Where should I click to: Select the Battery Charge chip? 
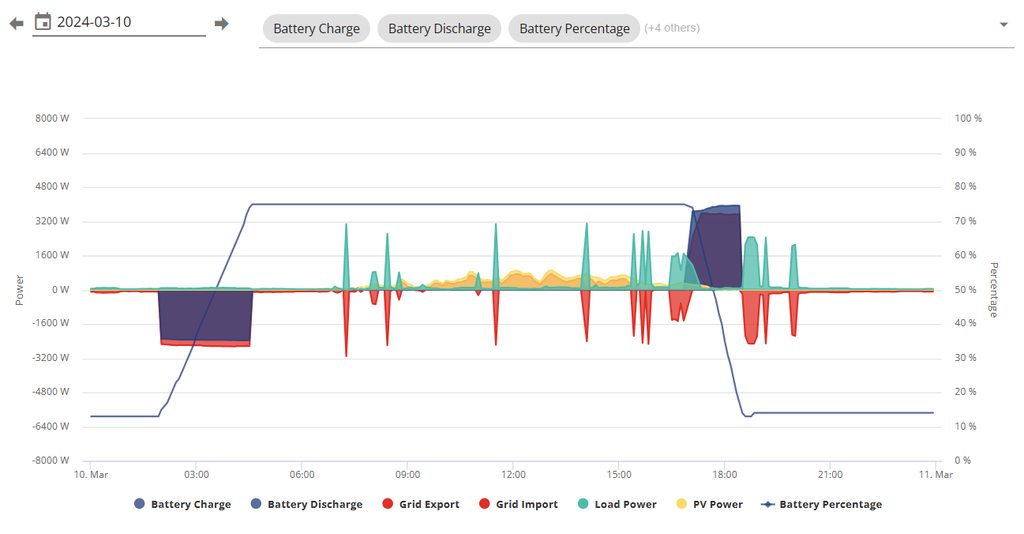pyautogui.click(x=316, y=29)
